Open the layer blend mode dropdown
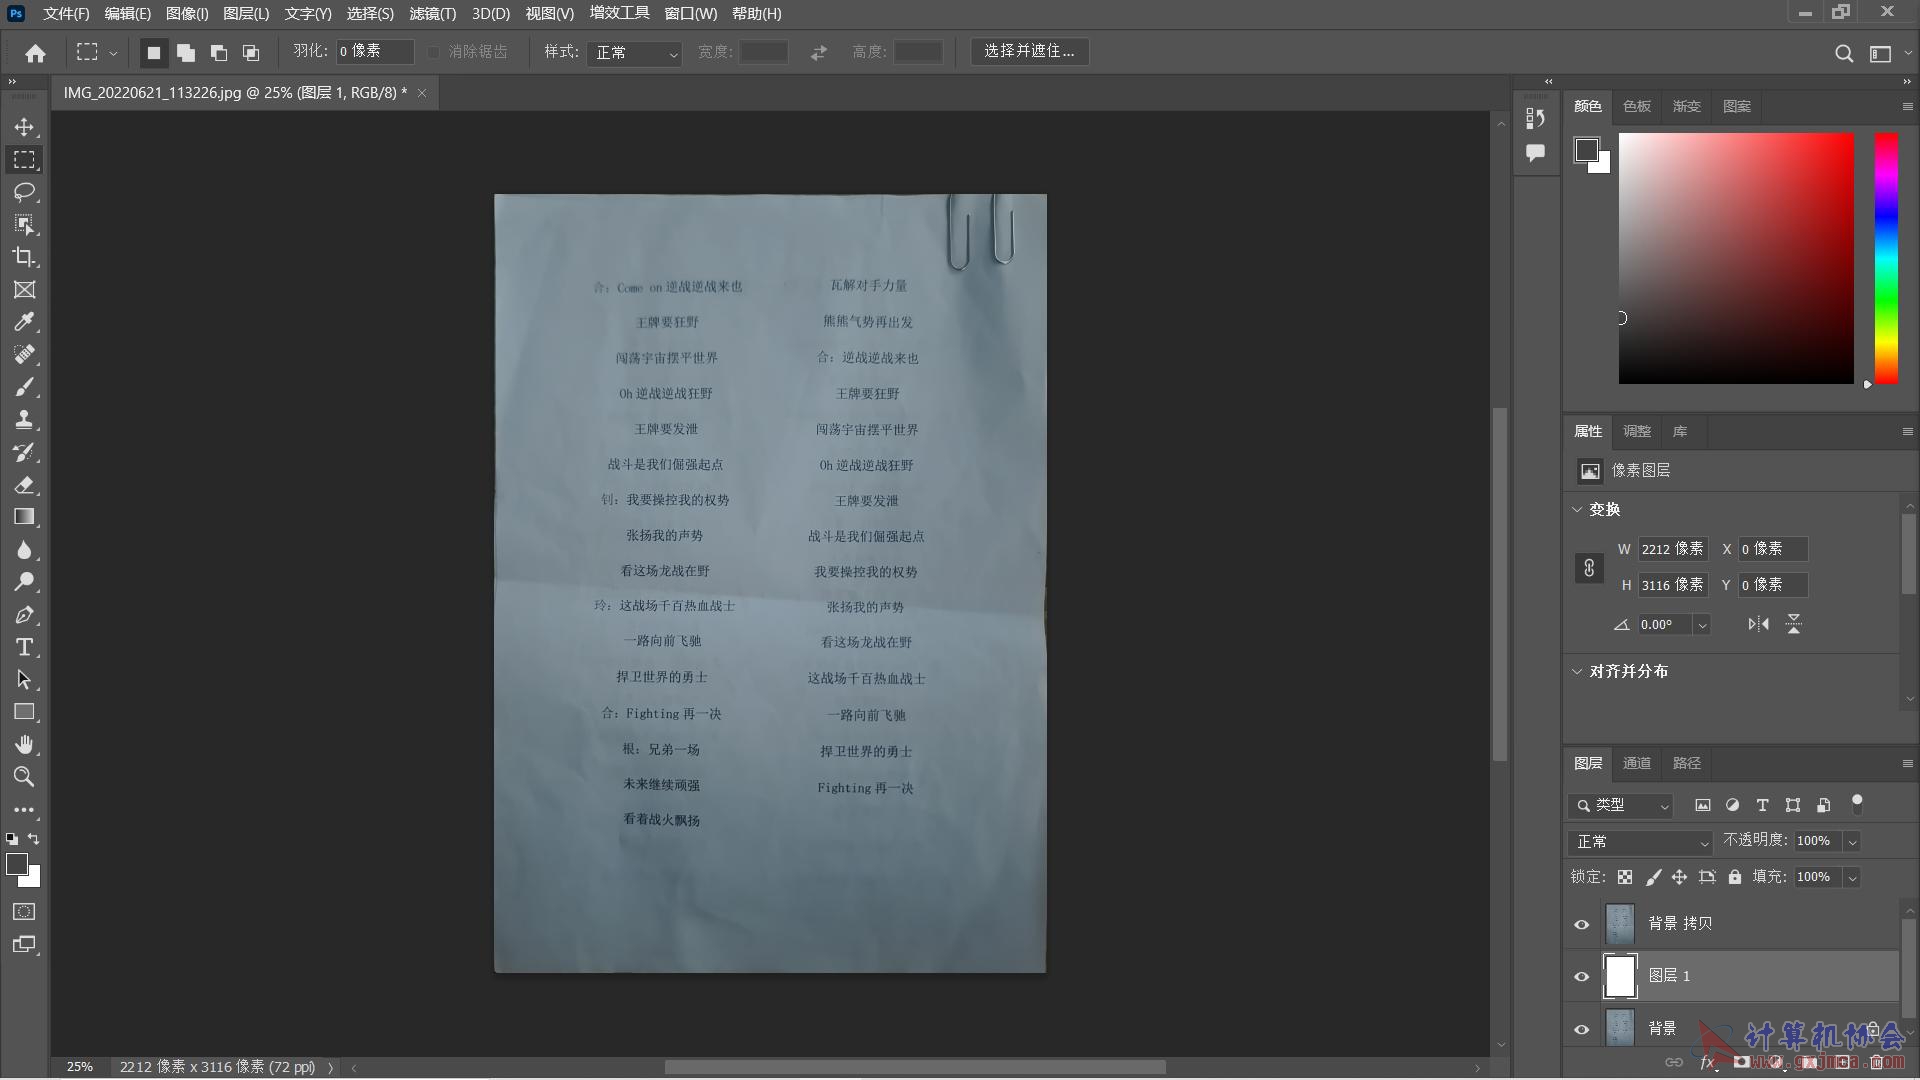 1642,842
